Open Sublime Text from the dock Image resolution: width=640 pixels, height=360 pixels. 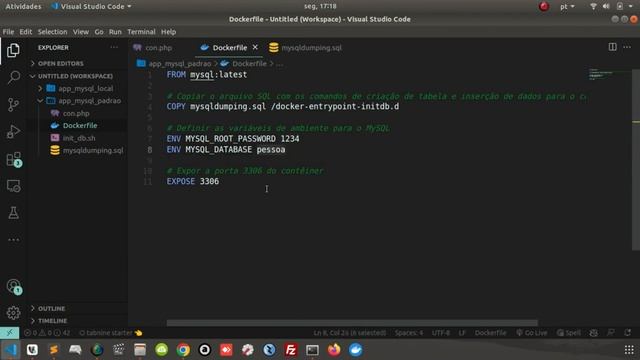click(53, 350)
